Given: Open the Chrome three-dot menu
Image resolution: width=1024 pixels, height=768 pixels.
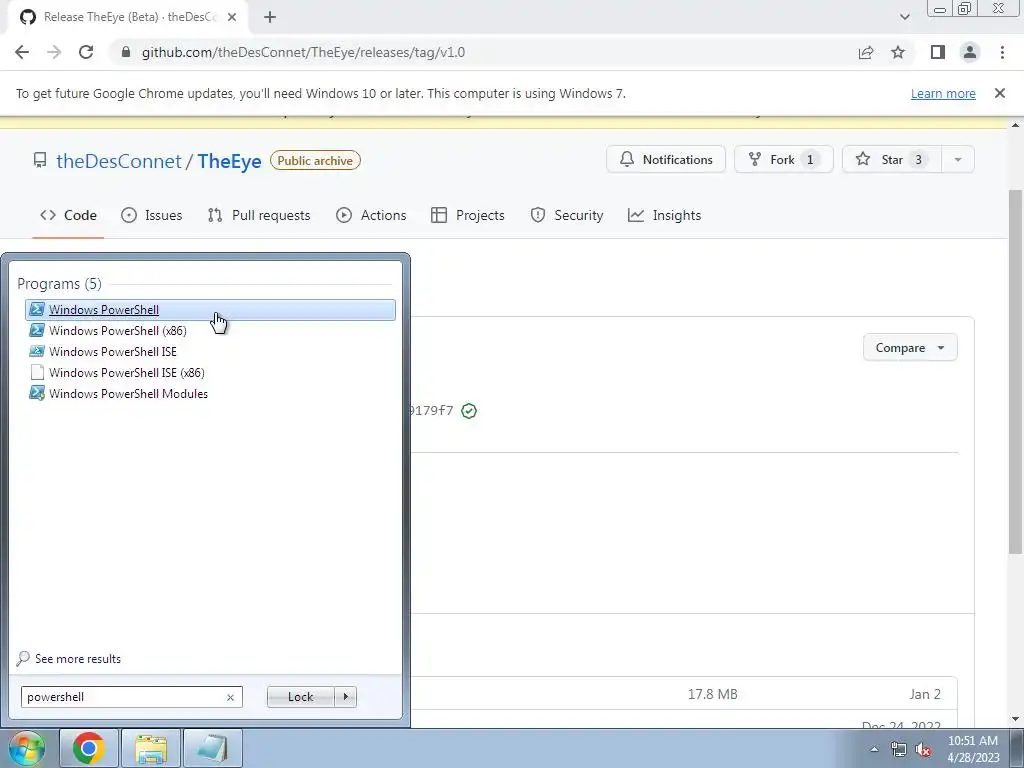Looking at the screenshot, I should pos(1002,52).
